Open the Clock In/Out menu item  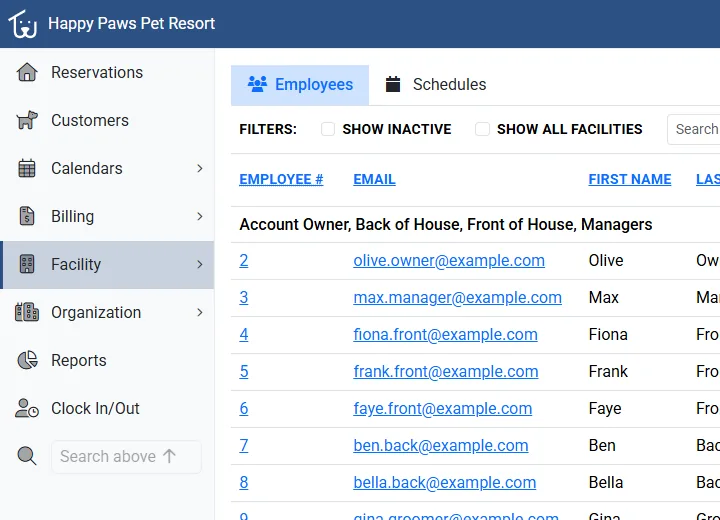(x=107, y=408)
